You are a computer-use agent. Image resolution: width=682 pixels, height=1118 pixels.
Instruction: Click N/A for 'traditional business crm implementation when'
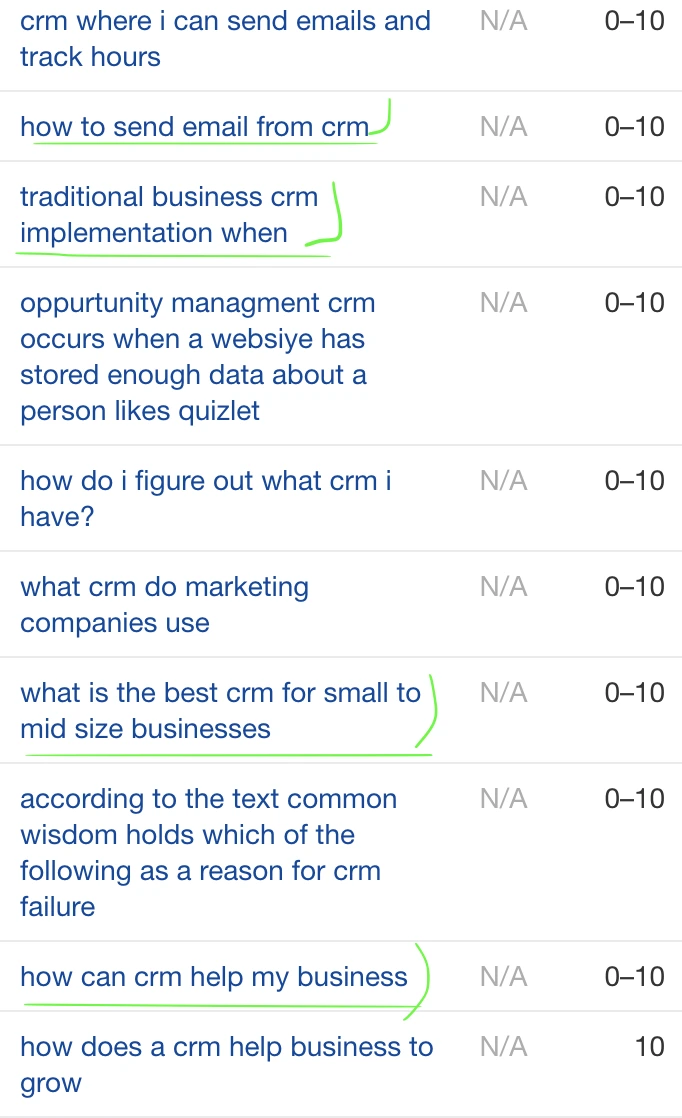[x=504, y=196]
